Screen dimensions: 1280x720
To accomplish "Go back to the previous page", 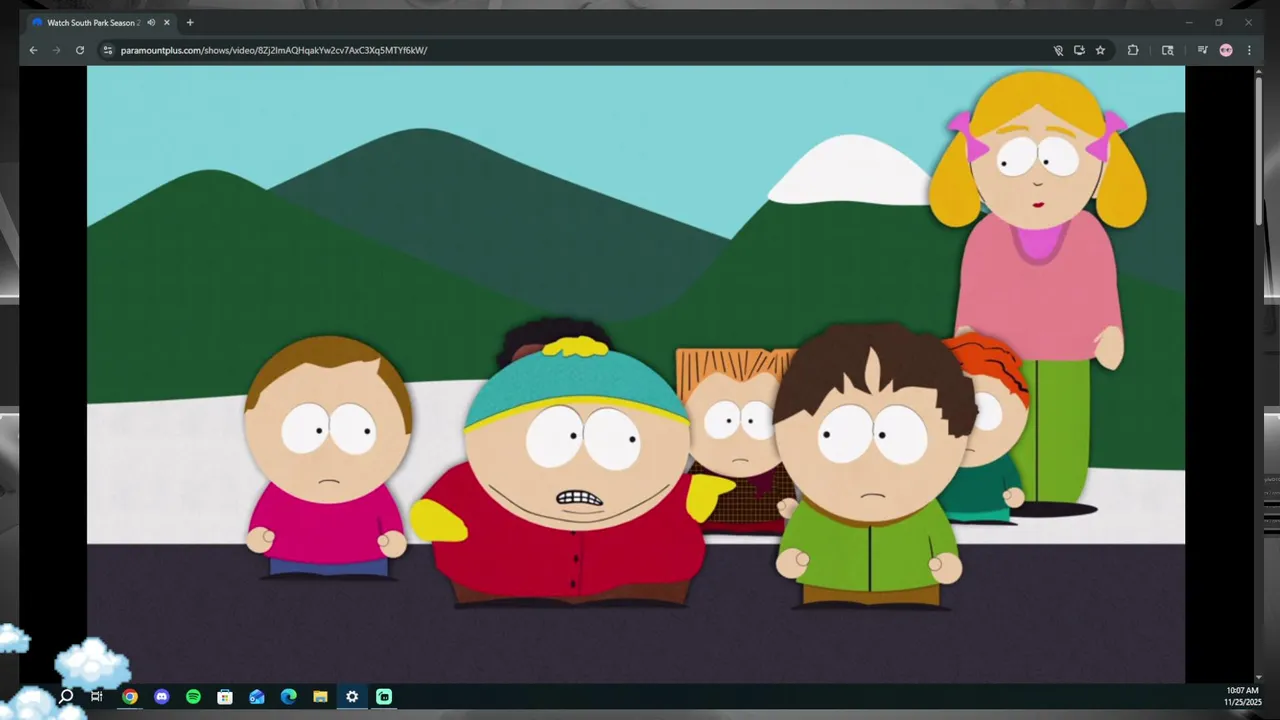I will pos(33,50).
